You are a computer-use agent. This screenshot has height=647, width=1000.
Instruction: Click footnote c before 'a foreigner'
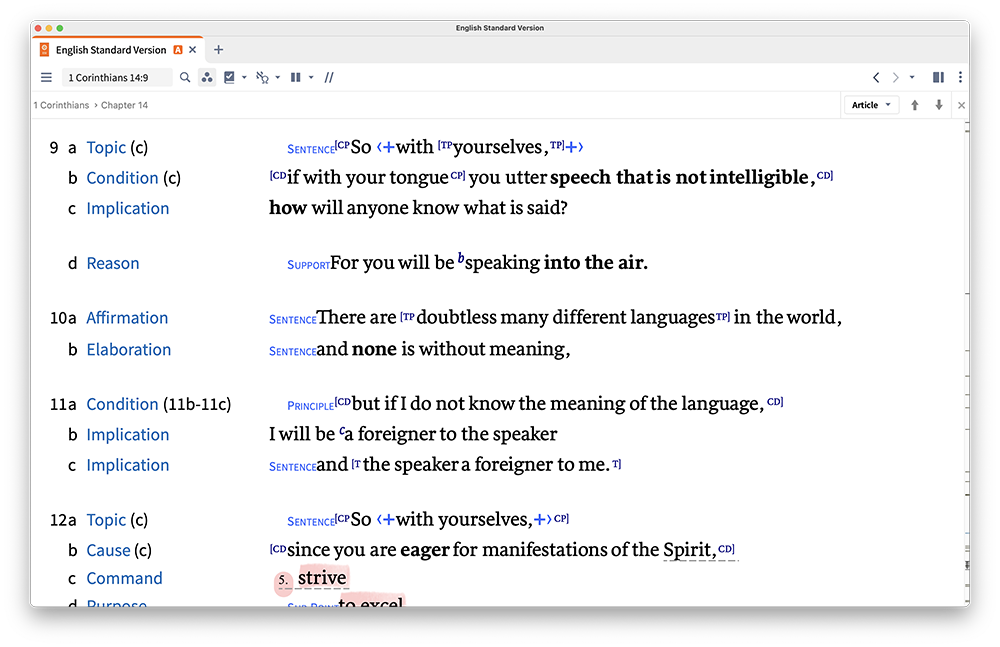point(342,431)
